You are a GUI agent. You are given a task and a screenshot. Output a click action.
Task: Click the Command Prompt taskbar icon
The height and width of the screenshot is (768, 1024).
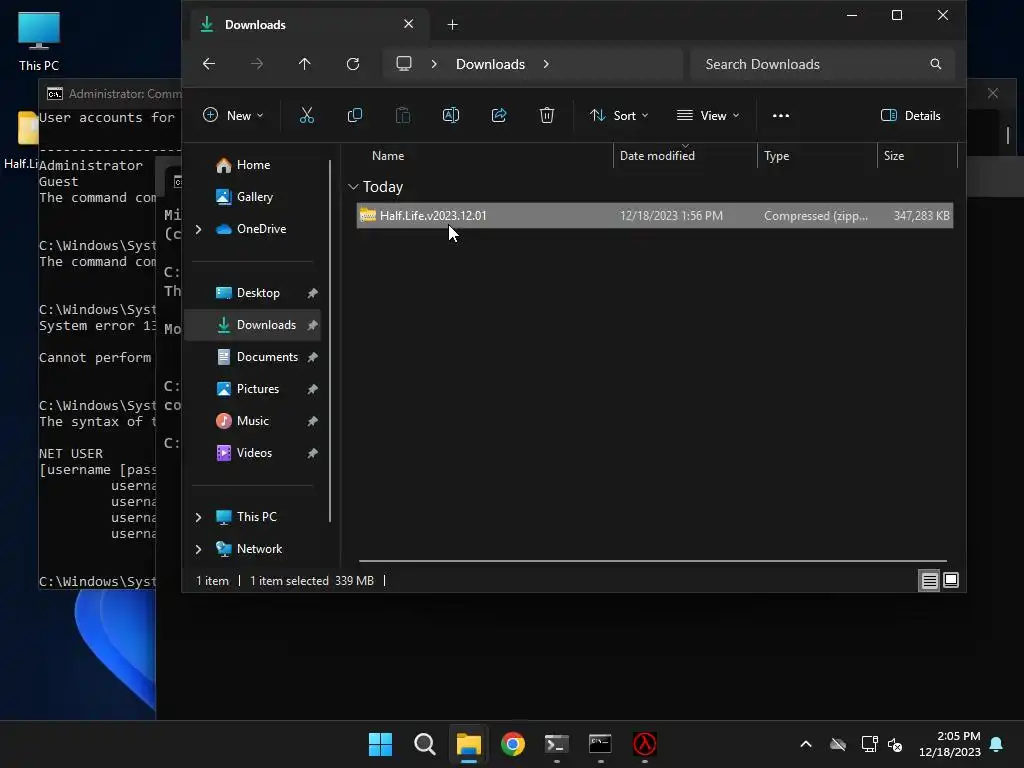pos(600,744)
